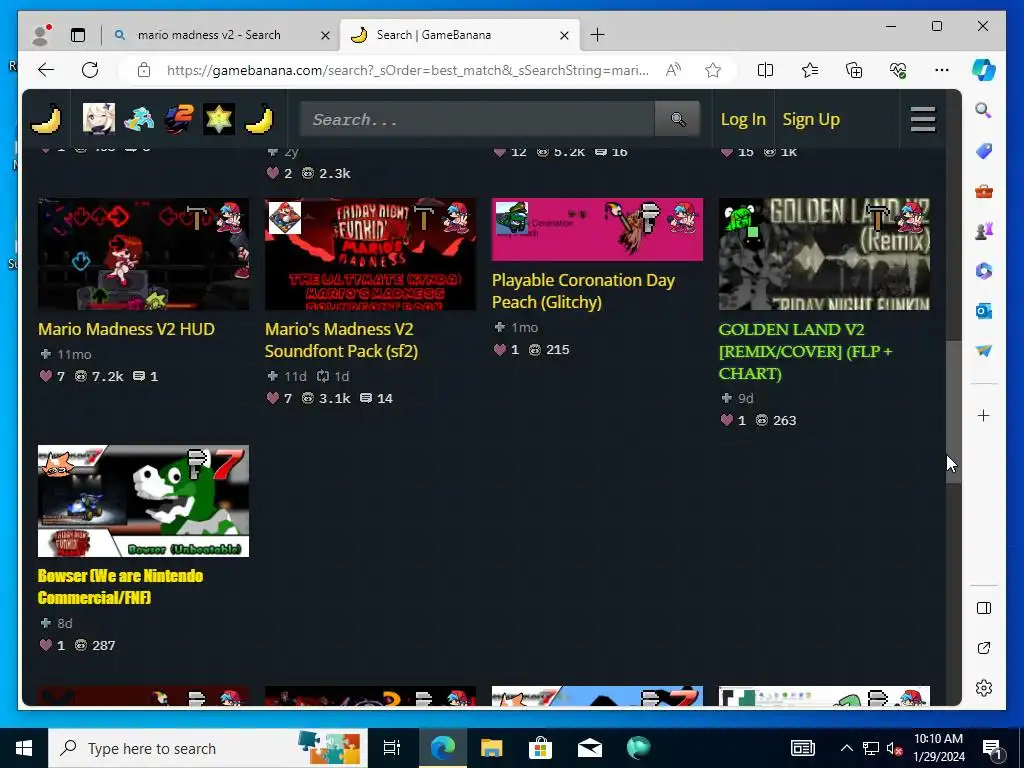Open the Mail app from the taskbar
The width and height of the screenshot is (1024, 768).
[590, 748]
